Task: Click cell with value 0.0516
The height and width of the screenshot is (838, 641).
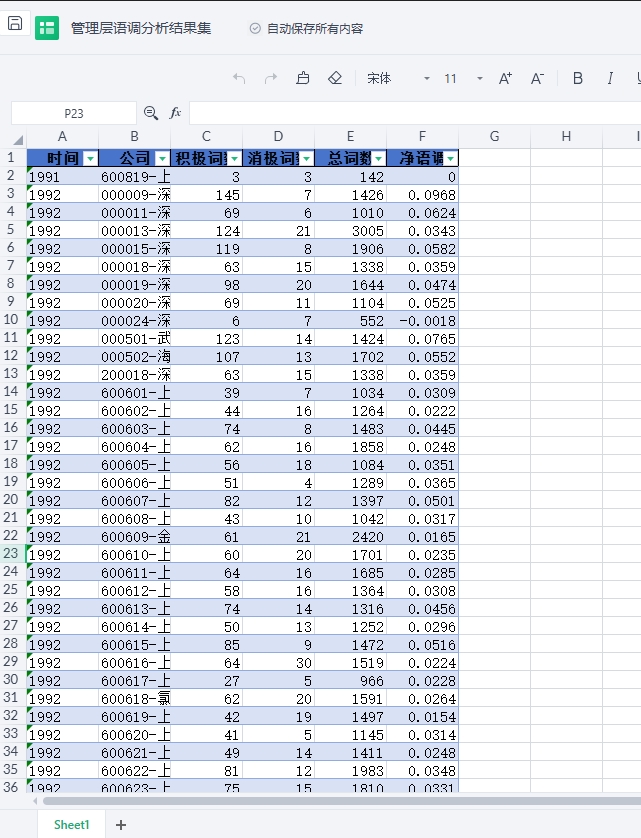Action: (422, 645)
